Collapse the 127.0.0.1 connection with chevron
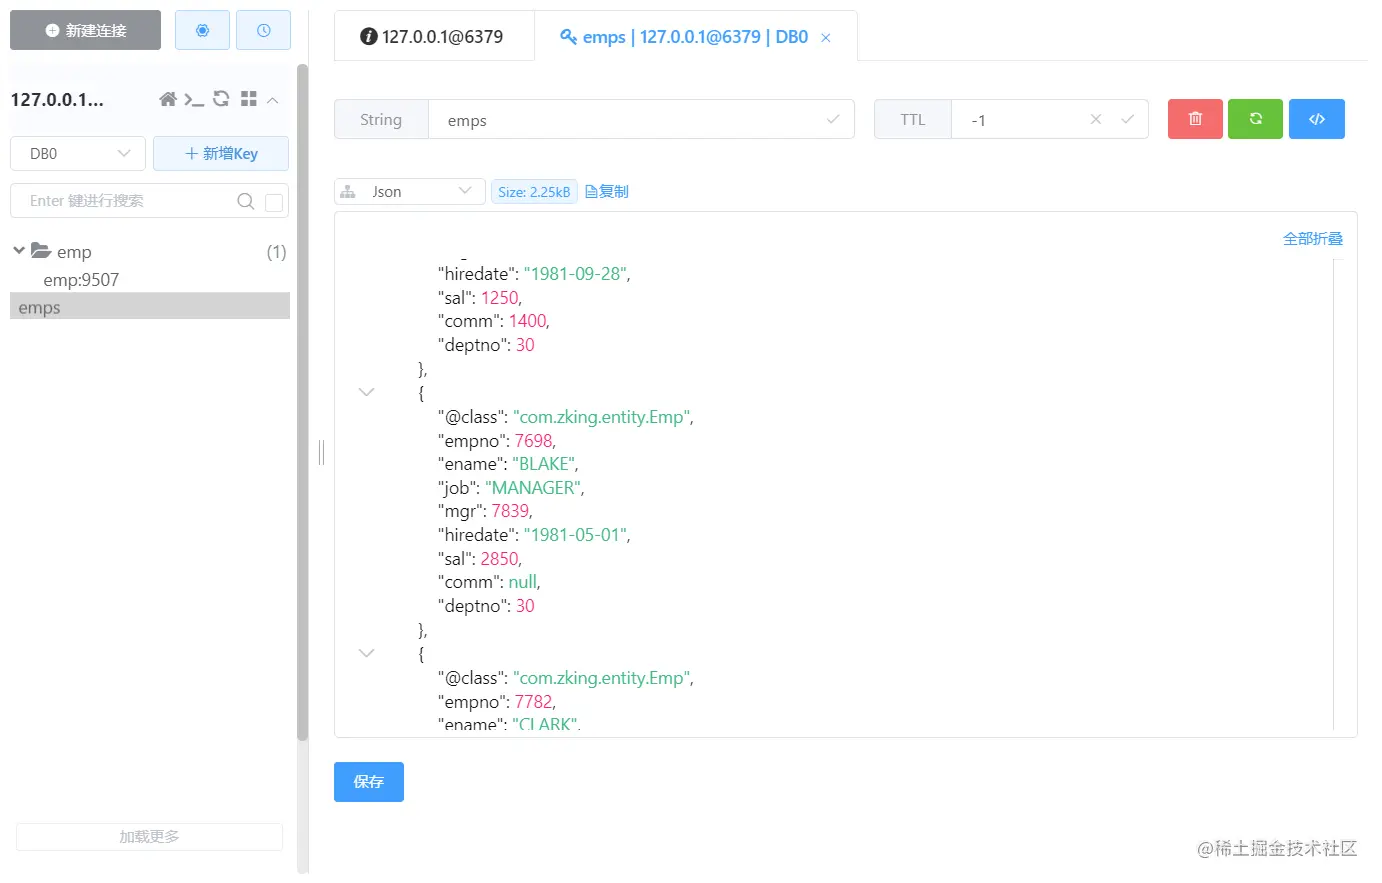Image resolution: width=1382 pixels, height=883 pixels. point(272,100)
